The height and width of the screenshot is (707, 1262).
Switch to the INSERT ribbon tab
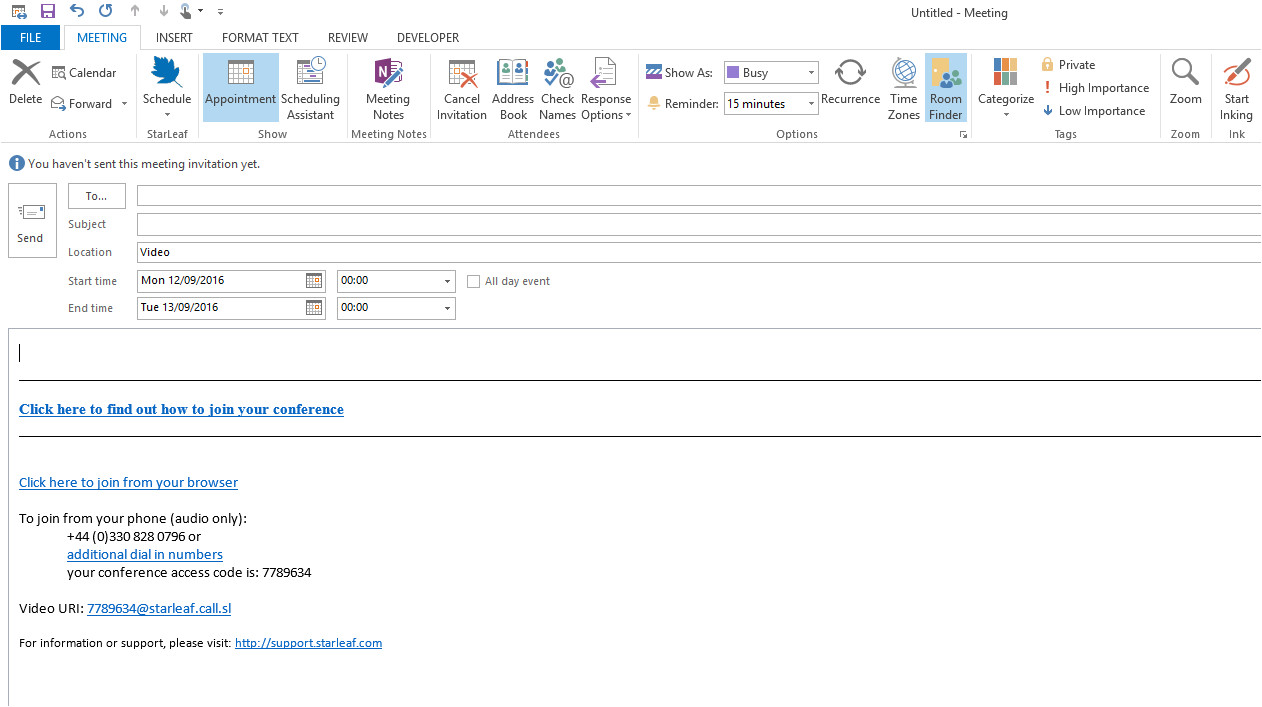(174, 38)
